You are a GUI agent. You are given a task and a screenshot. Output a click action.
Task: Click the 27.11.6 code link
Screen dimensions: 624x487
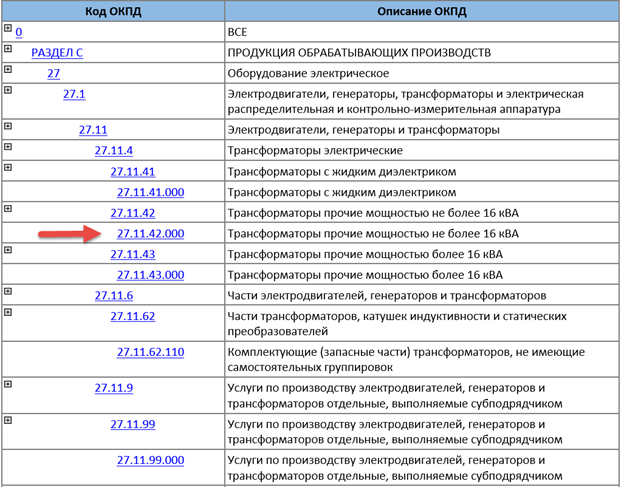coord(113,296)
